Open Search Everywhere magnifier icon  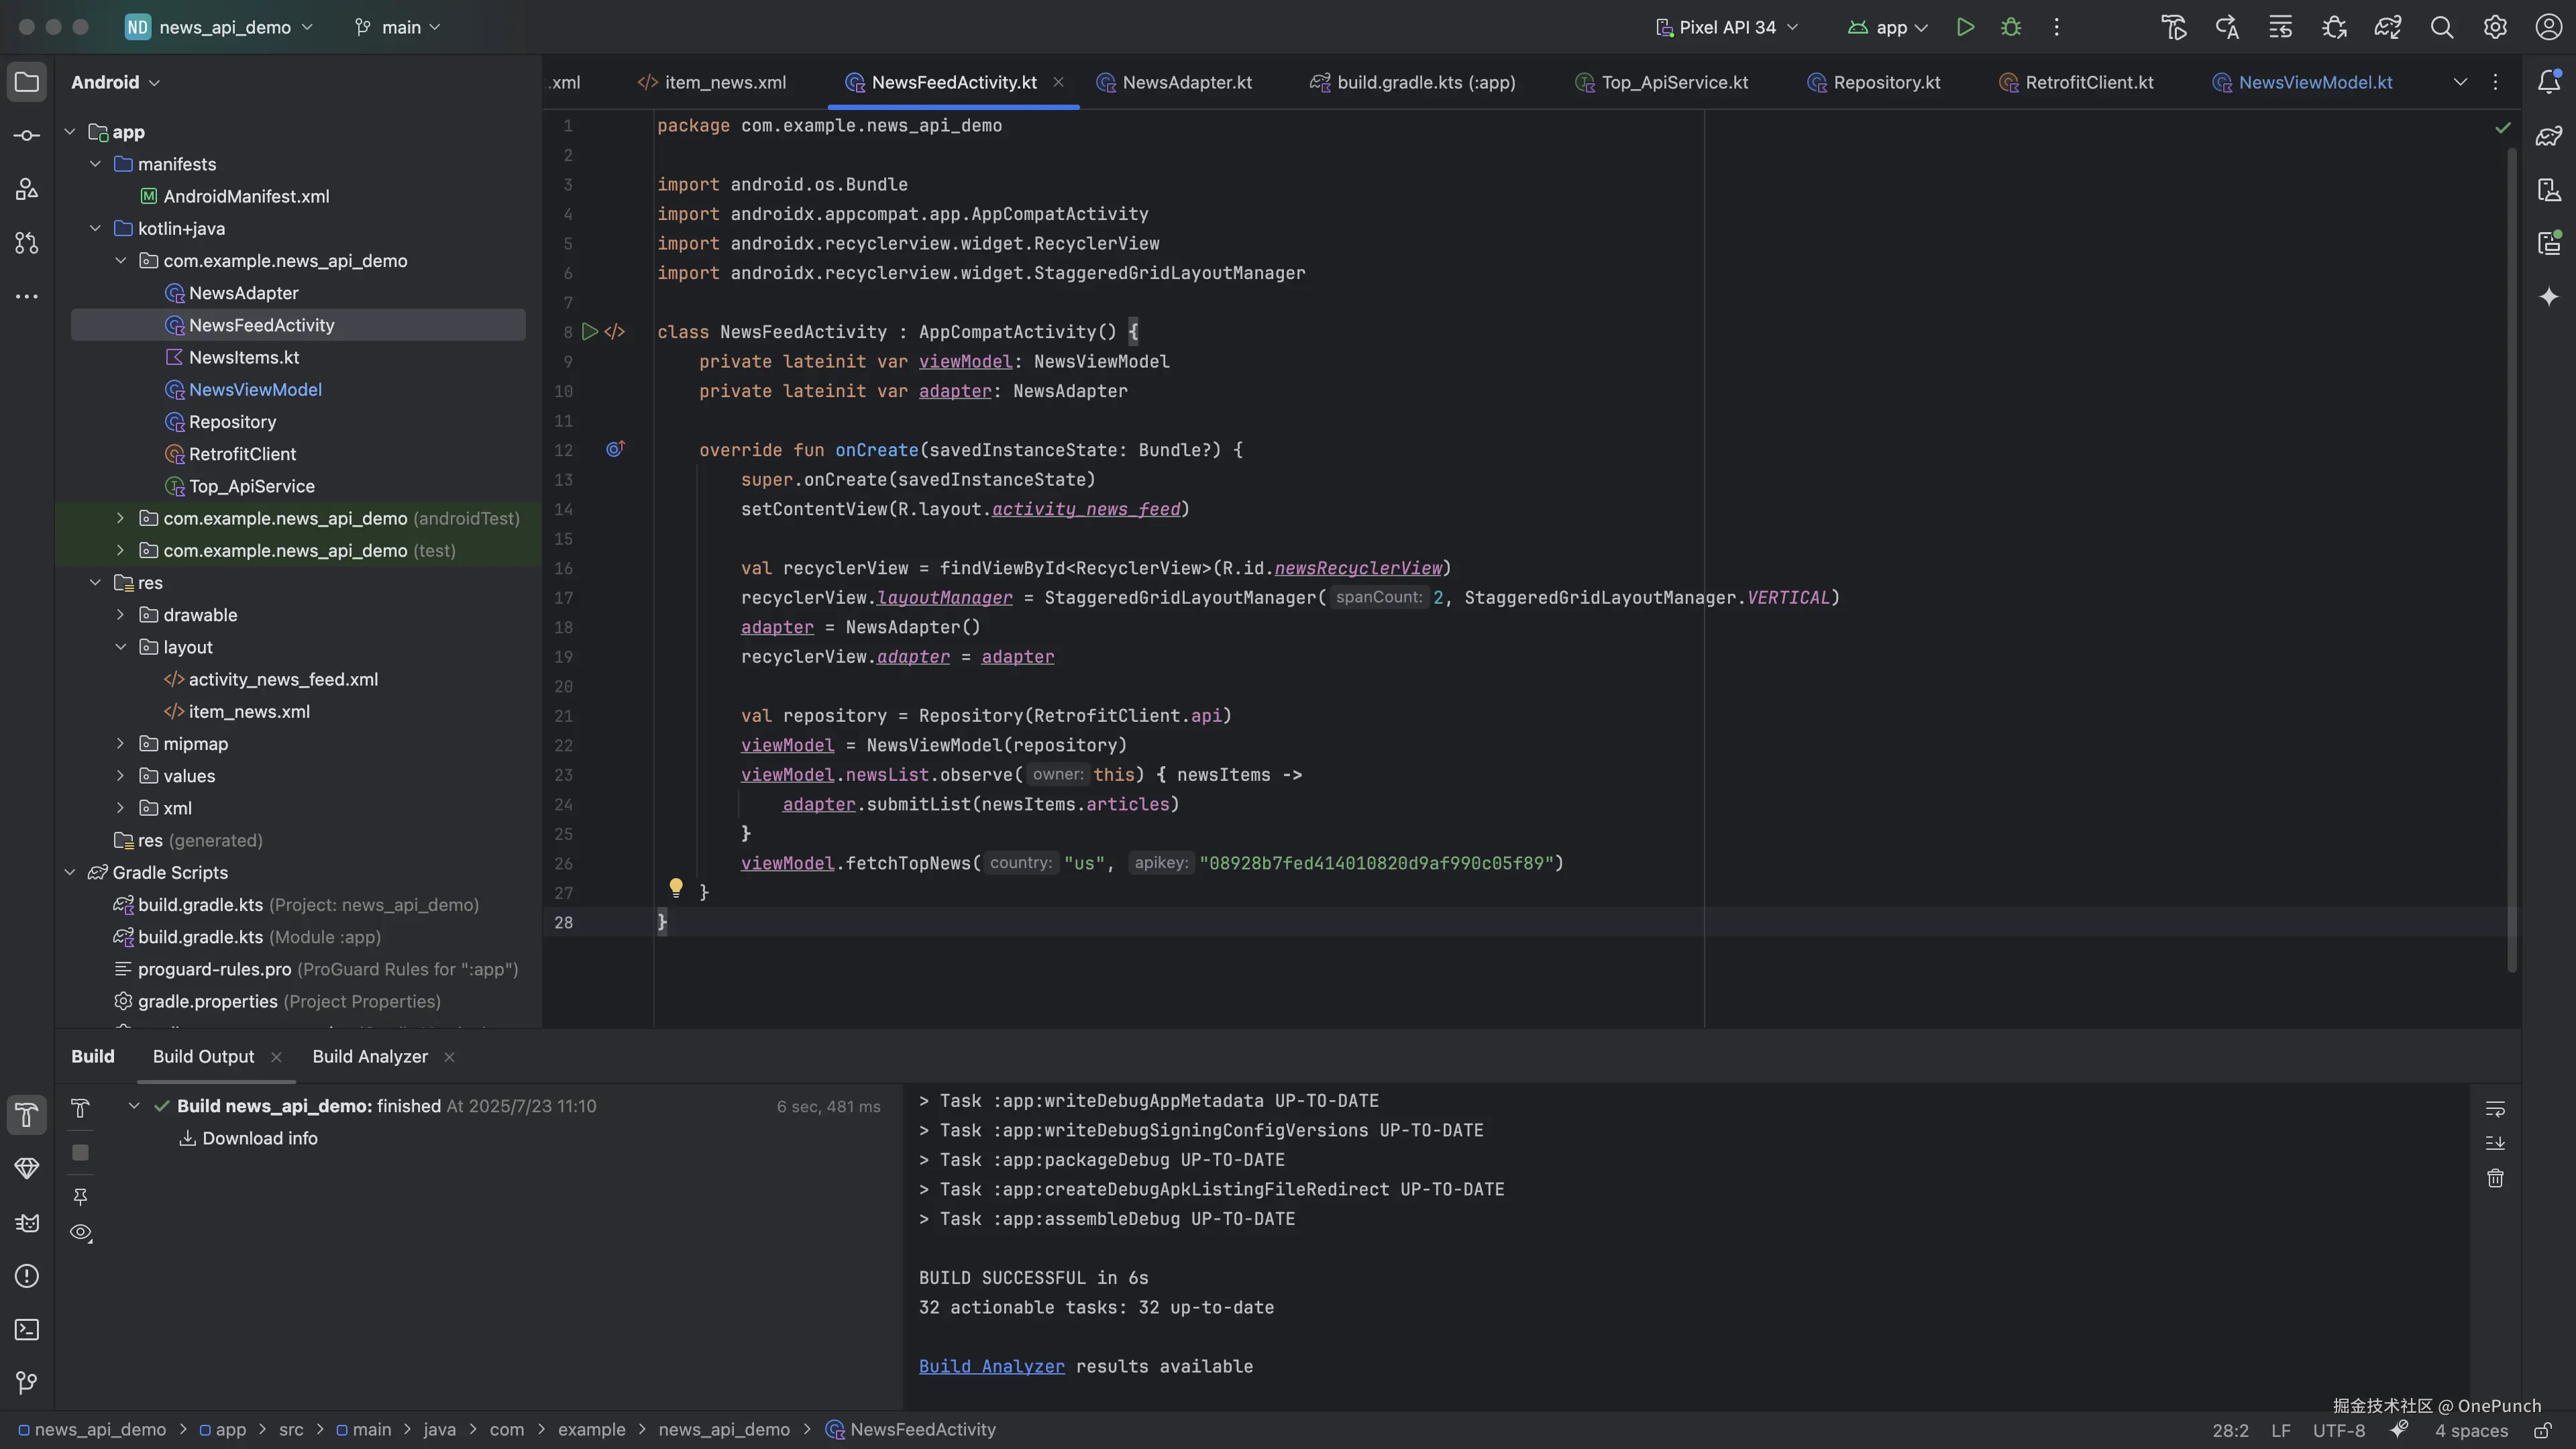pos(2442,27)
